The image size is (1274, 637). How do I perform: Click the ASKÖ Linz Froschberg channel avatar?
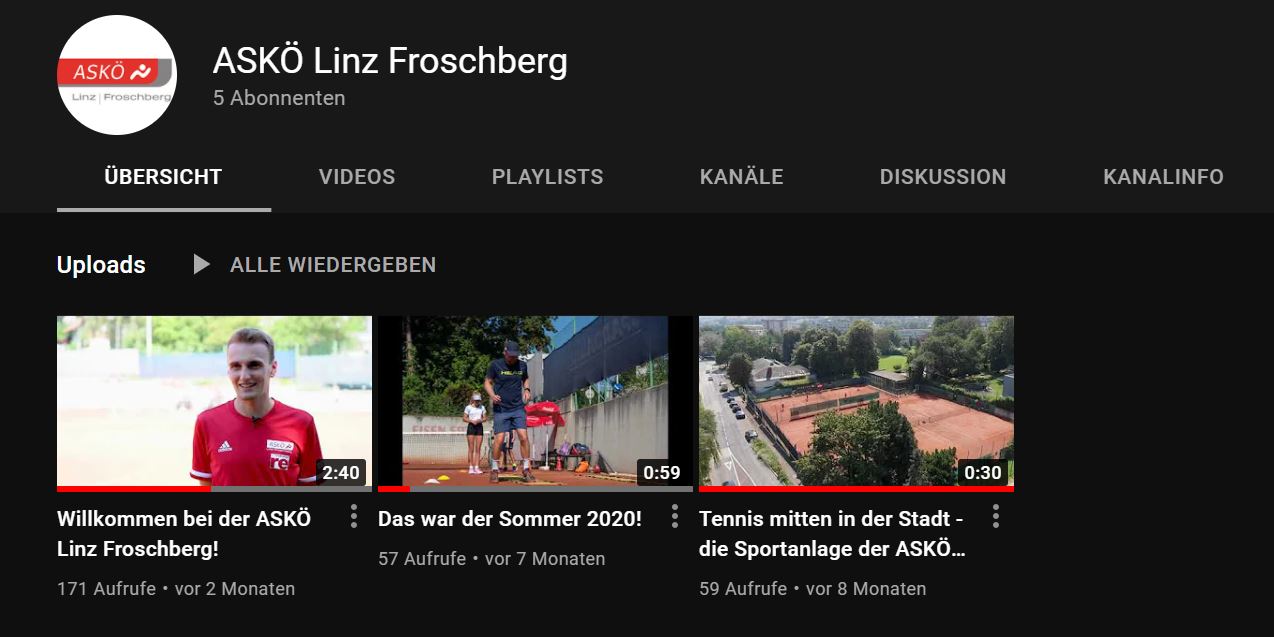point(117,75)
